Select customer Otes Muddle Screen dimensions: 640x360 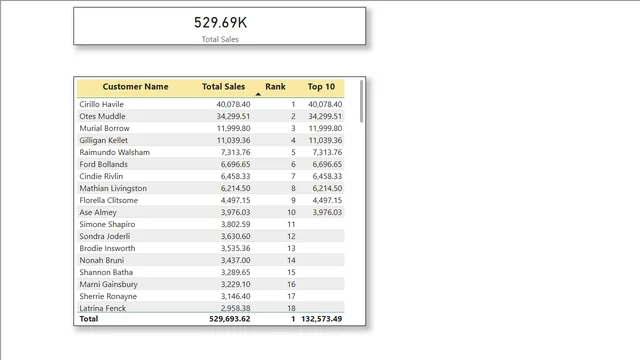102,116
